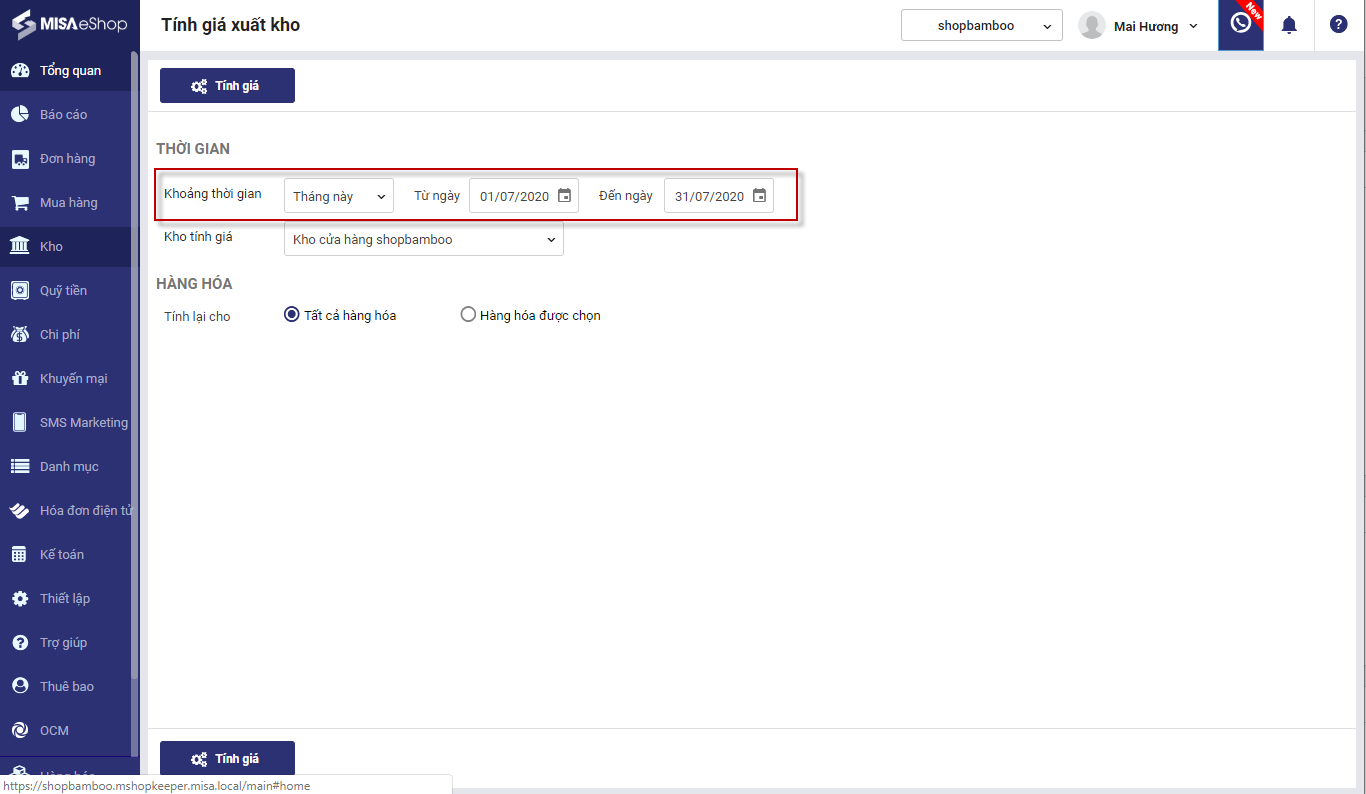The width and height of the screenshot is (1366, 794).
Task: Expand Mai Hương account menu arrow
Action: click(x=1193, y=27)
